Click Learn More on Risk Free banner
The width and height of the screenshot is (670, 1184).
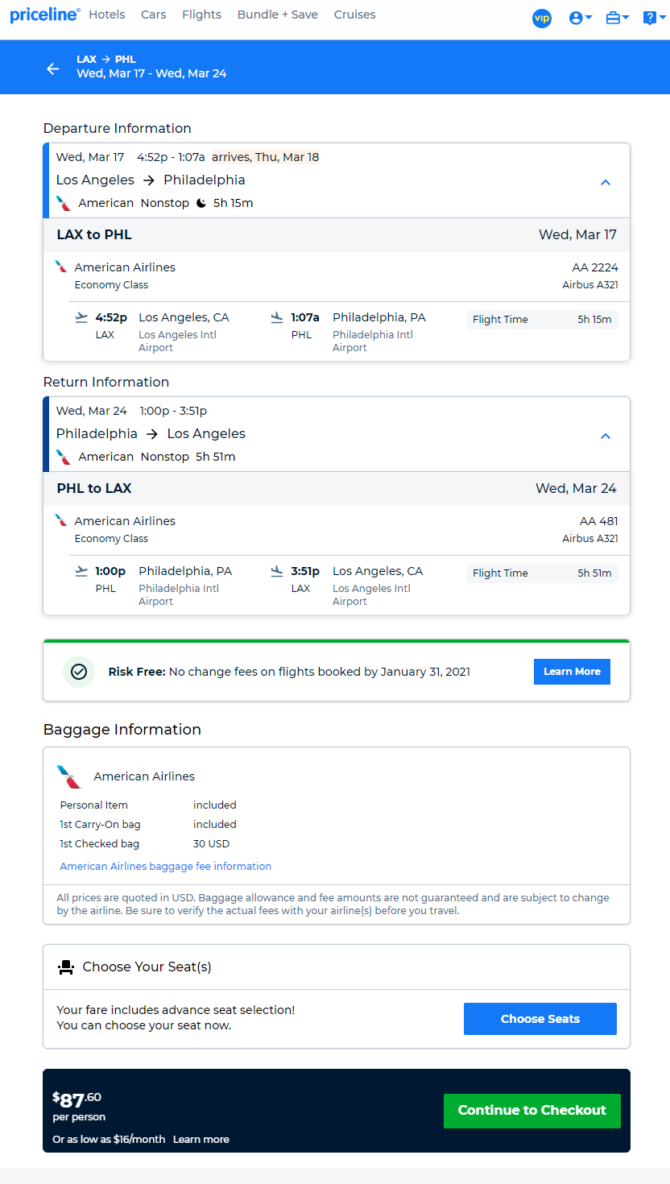pyautogui.click(x=572, y=671)
